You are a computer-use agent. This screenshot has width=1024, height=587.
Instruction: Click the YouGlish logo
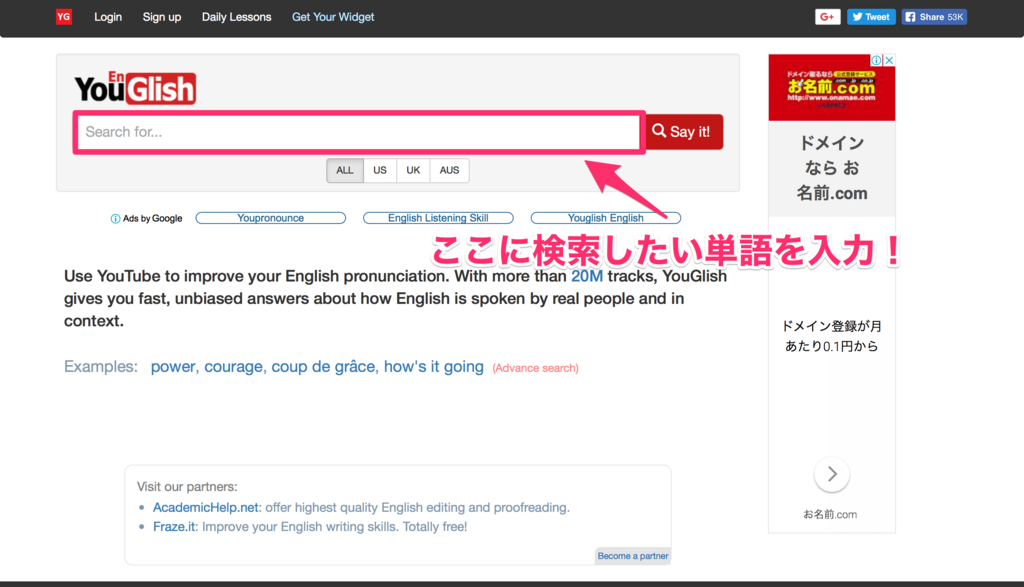coord(135,87)
